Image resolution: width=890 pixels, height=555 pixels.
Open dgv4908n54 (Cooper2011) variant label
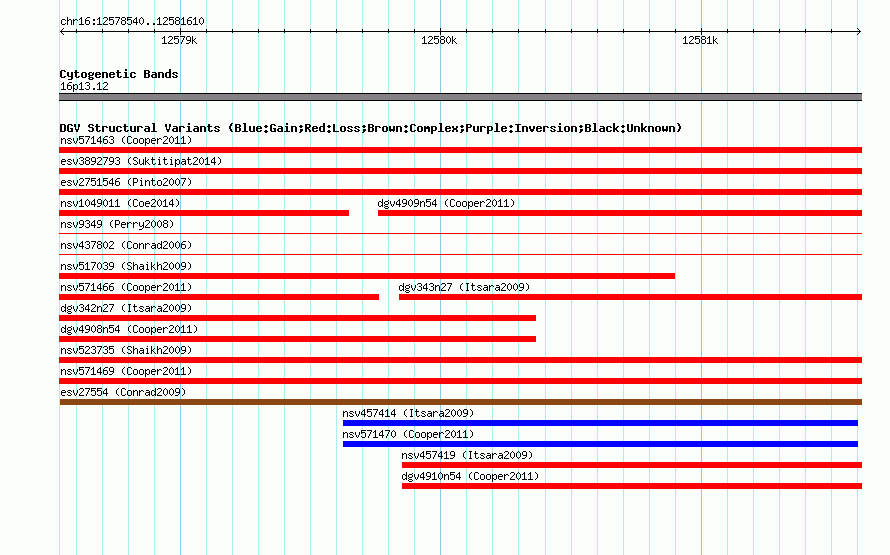tap(129, 329)
